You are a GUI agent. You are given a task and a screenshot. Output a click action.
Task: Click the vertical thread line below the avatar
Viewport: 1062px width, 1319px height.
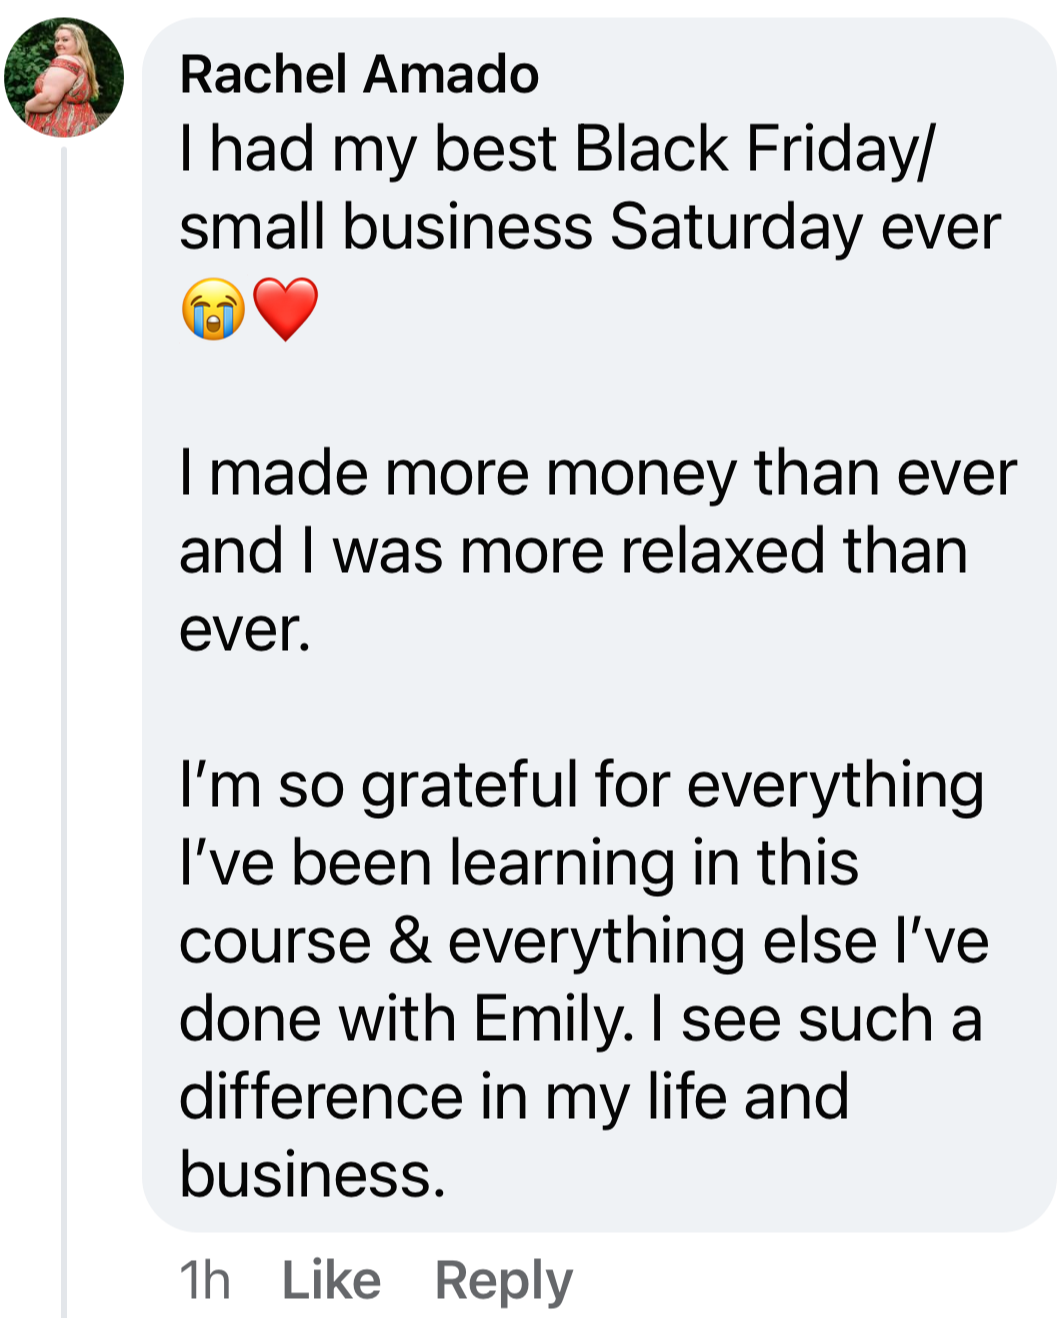tap(64, 700)
